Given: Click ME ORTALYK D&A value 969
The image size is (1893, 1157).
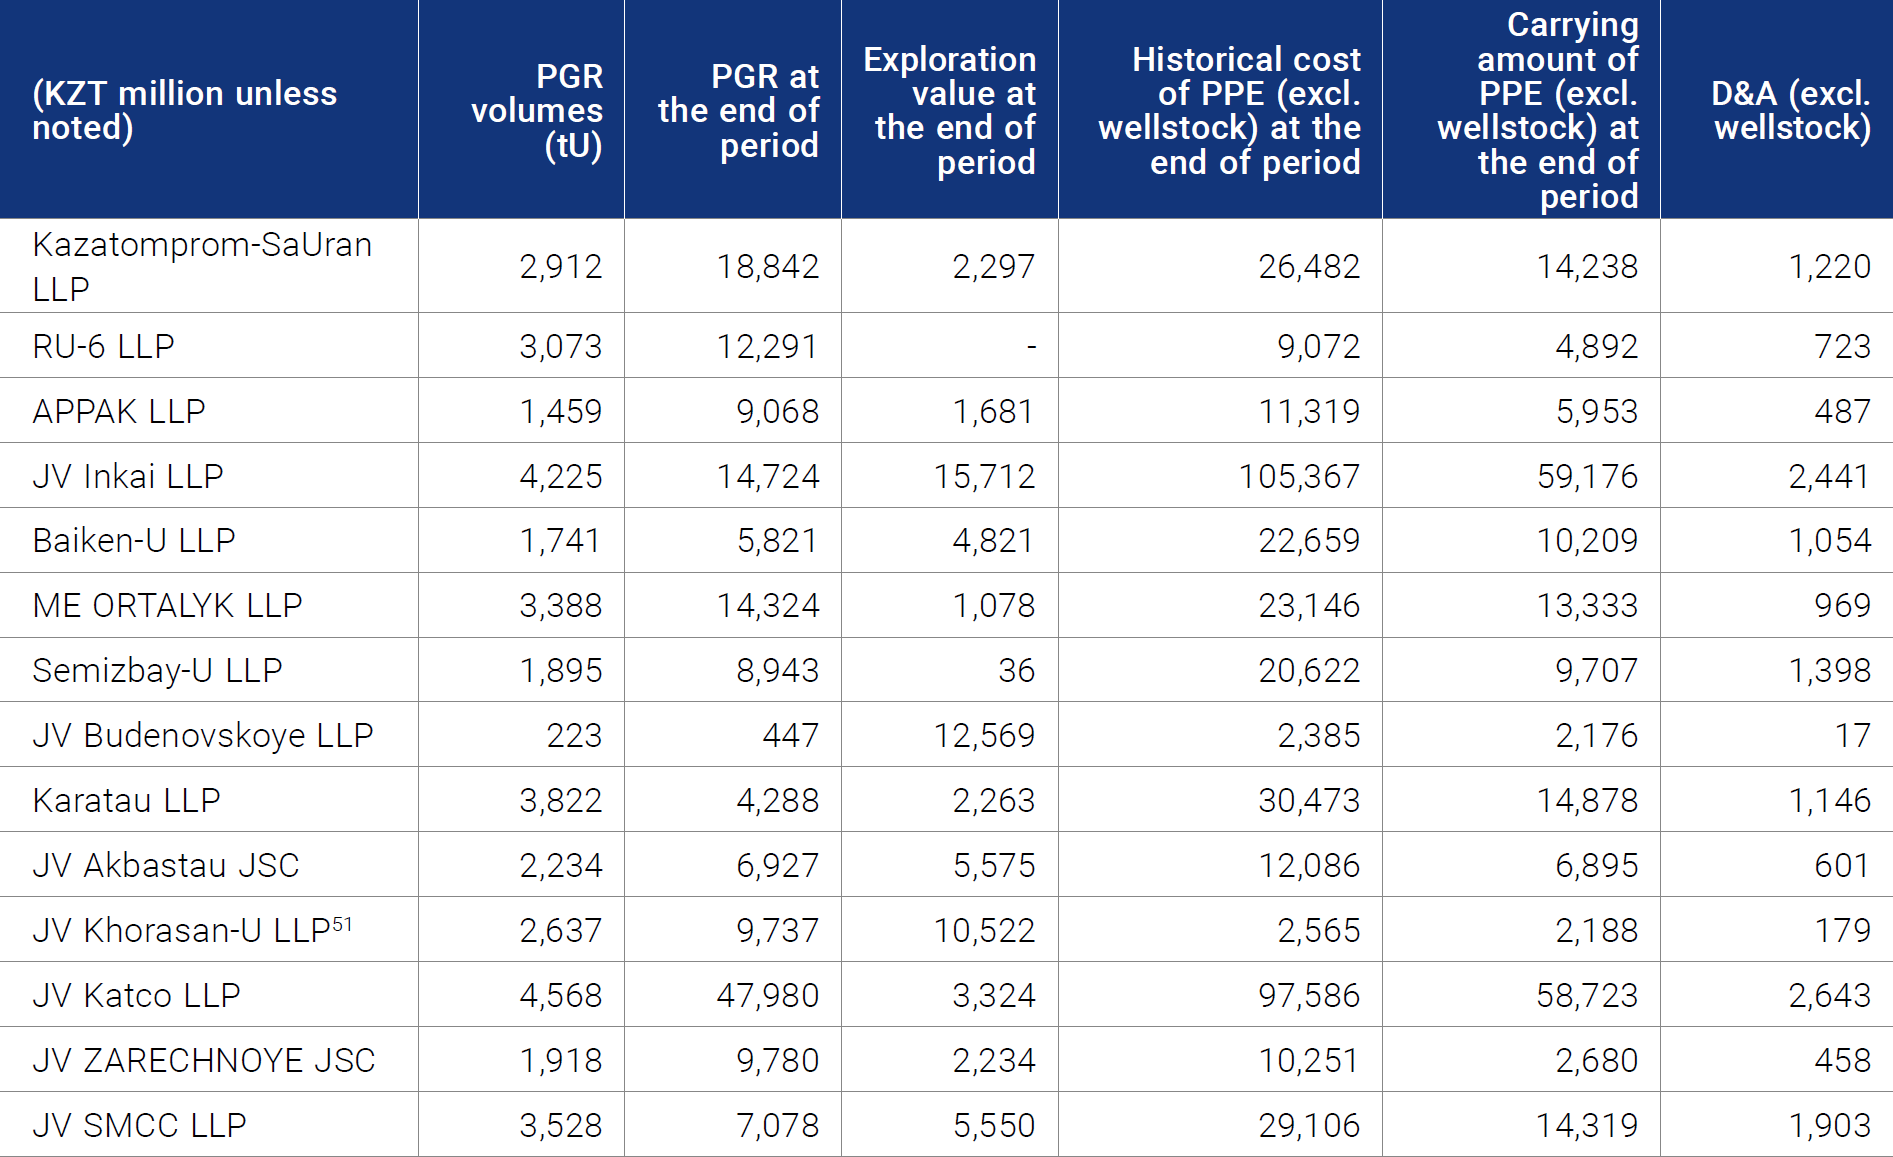Looking at the screenshot, I should (1843, 605).
